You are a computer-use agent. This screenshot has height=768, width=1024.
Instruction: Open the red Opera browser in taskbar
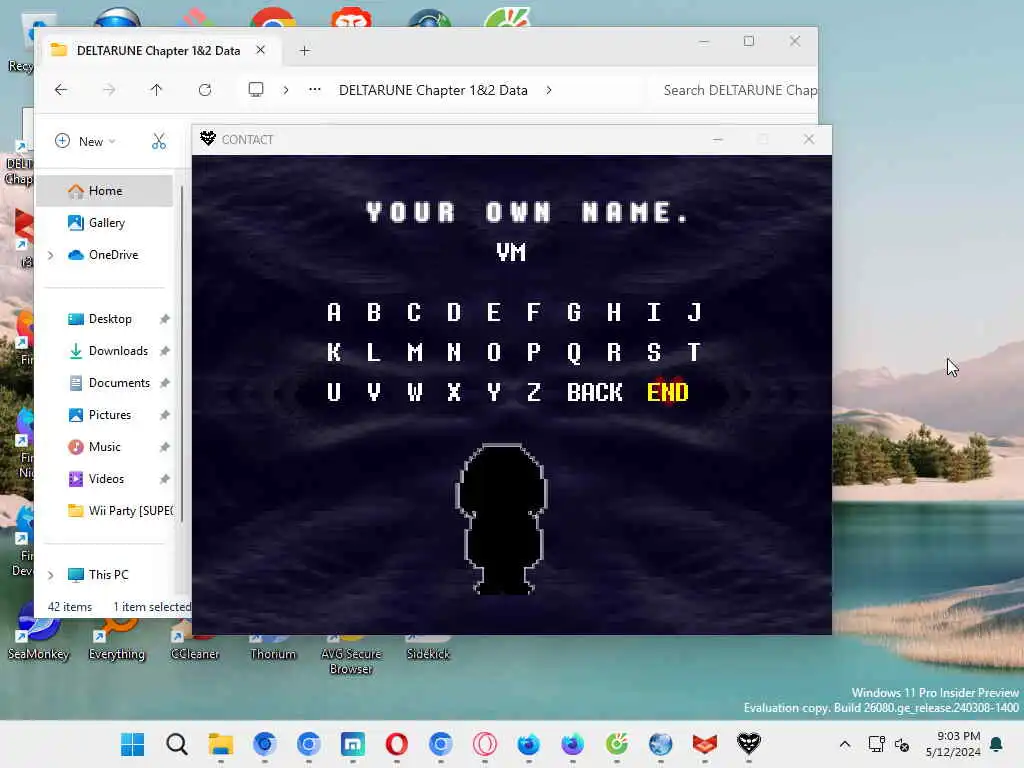396,744
